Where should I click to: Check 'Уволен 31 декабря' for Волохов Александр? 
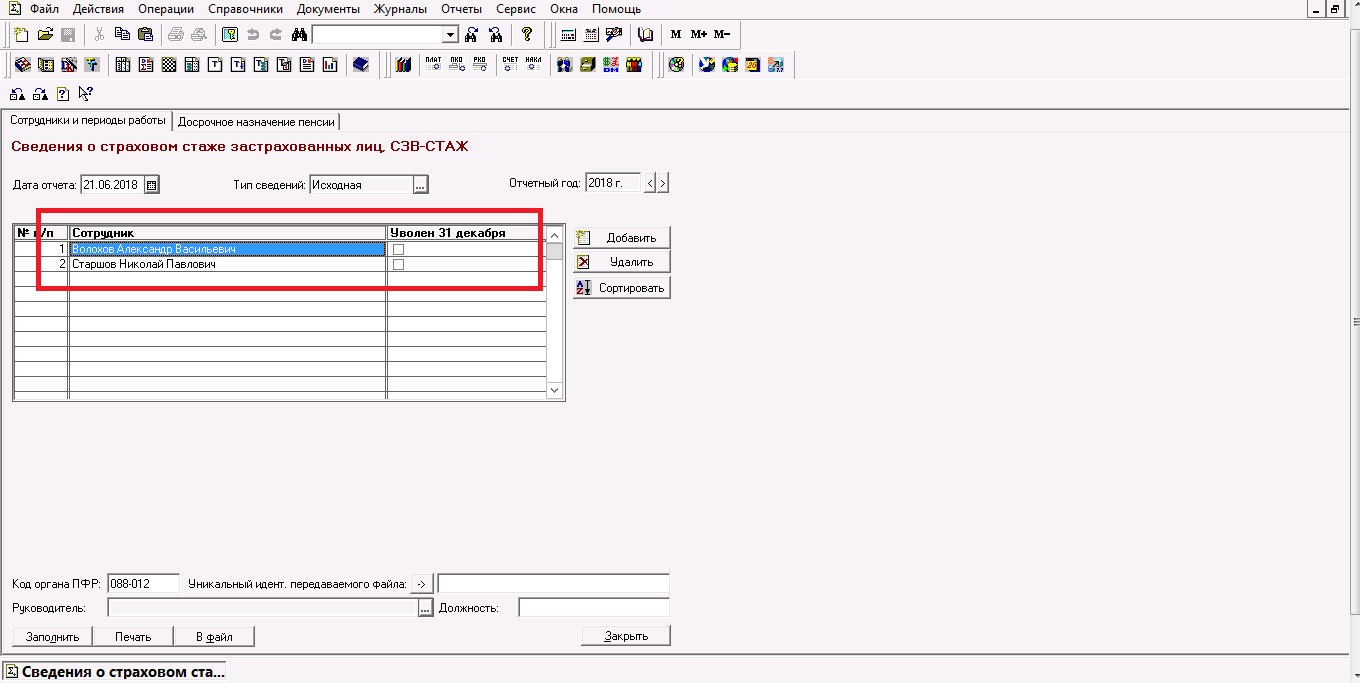click(x=398, y=249)
